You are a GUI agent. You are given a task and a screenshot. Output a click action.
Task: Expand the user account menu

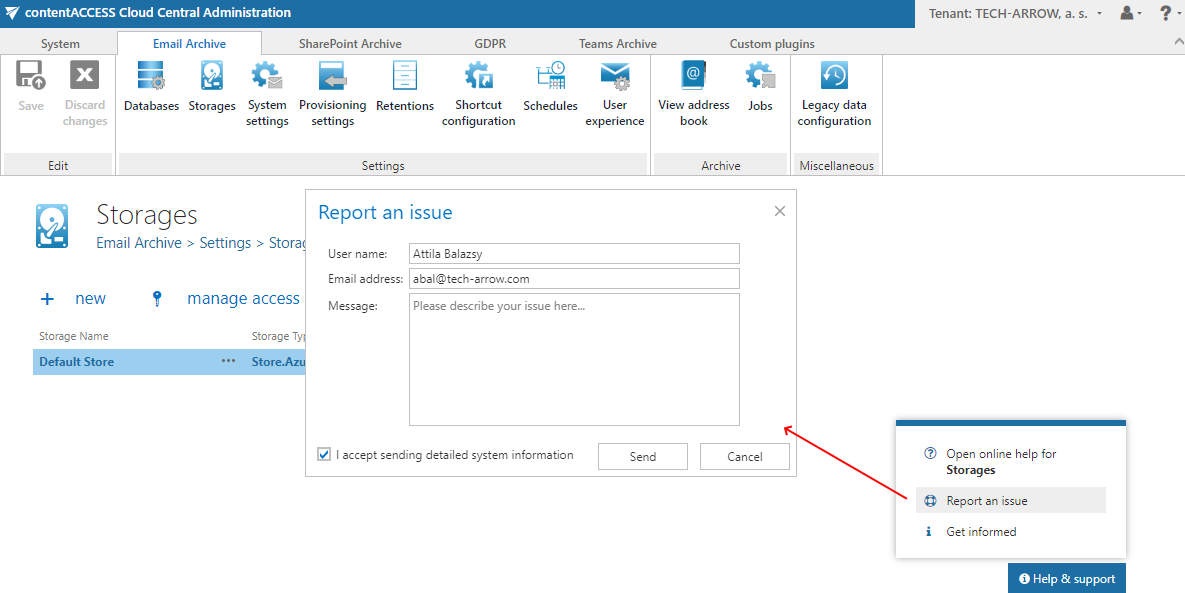click(x=1127, y=14)
